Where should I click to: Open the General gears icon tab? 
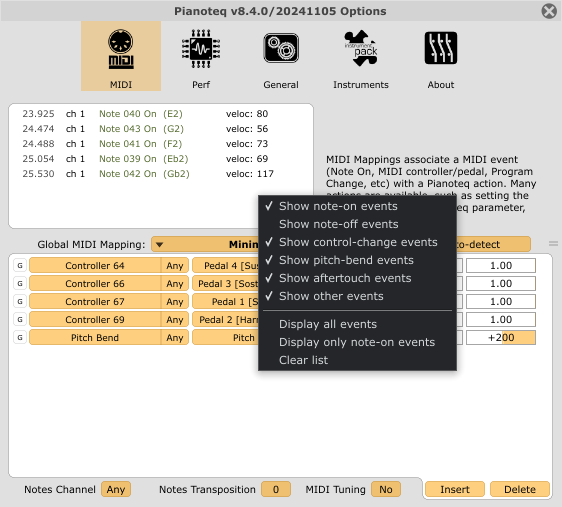(281, 56)
